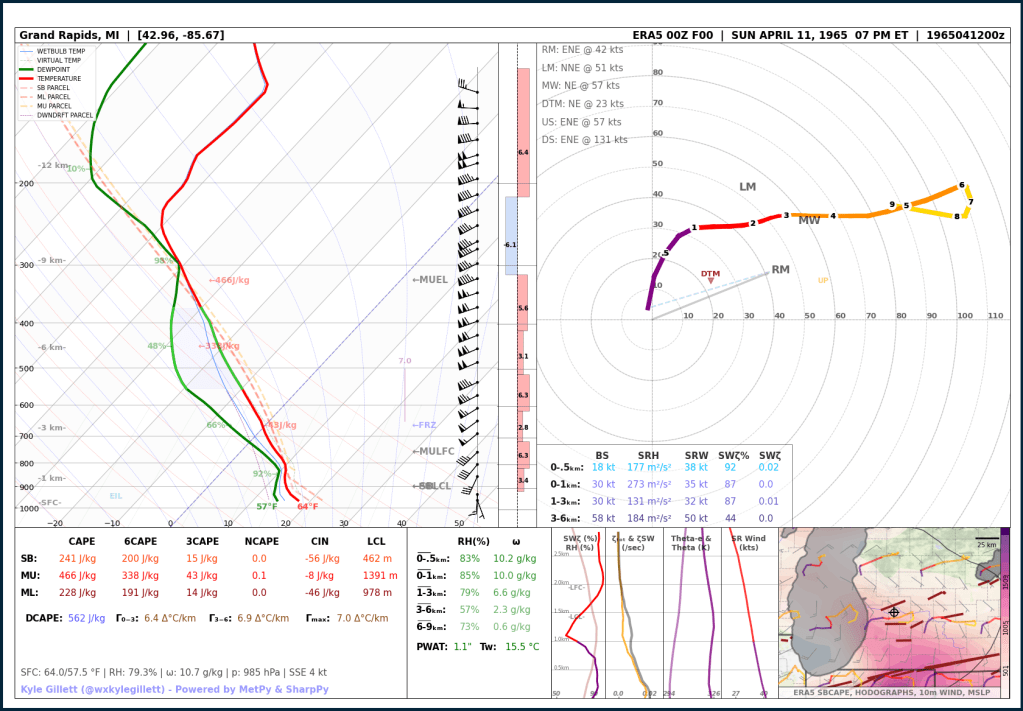Click the crosshair location marker on map
Screen dimensions: 1023x711
894,612
